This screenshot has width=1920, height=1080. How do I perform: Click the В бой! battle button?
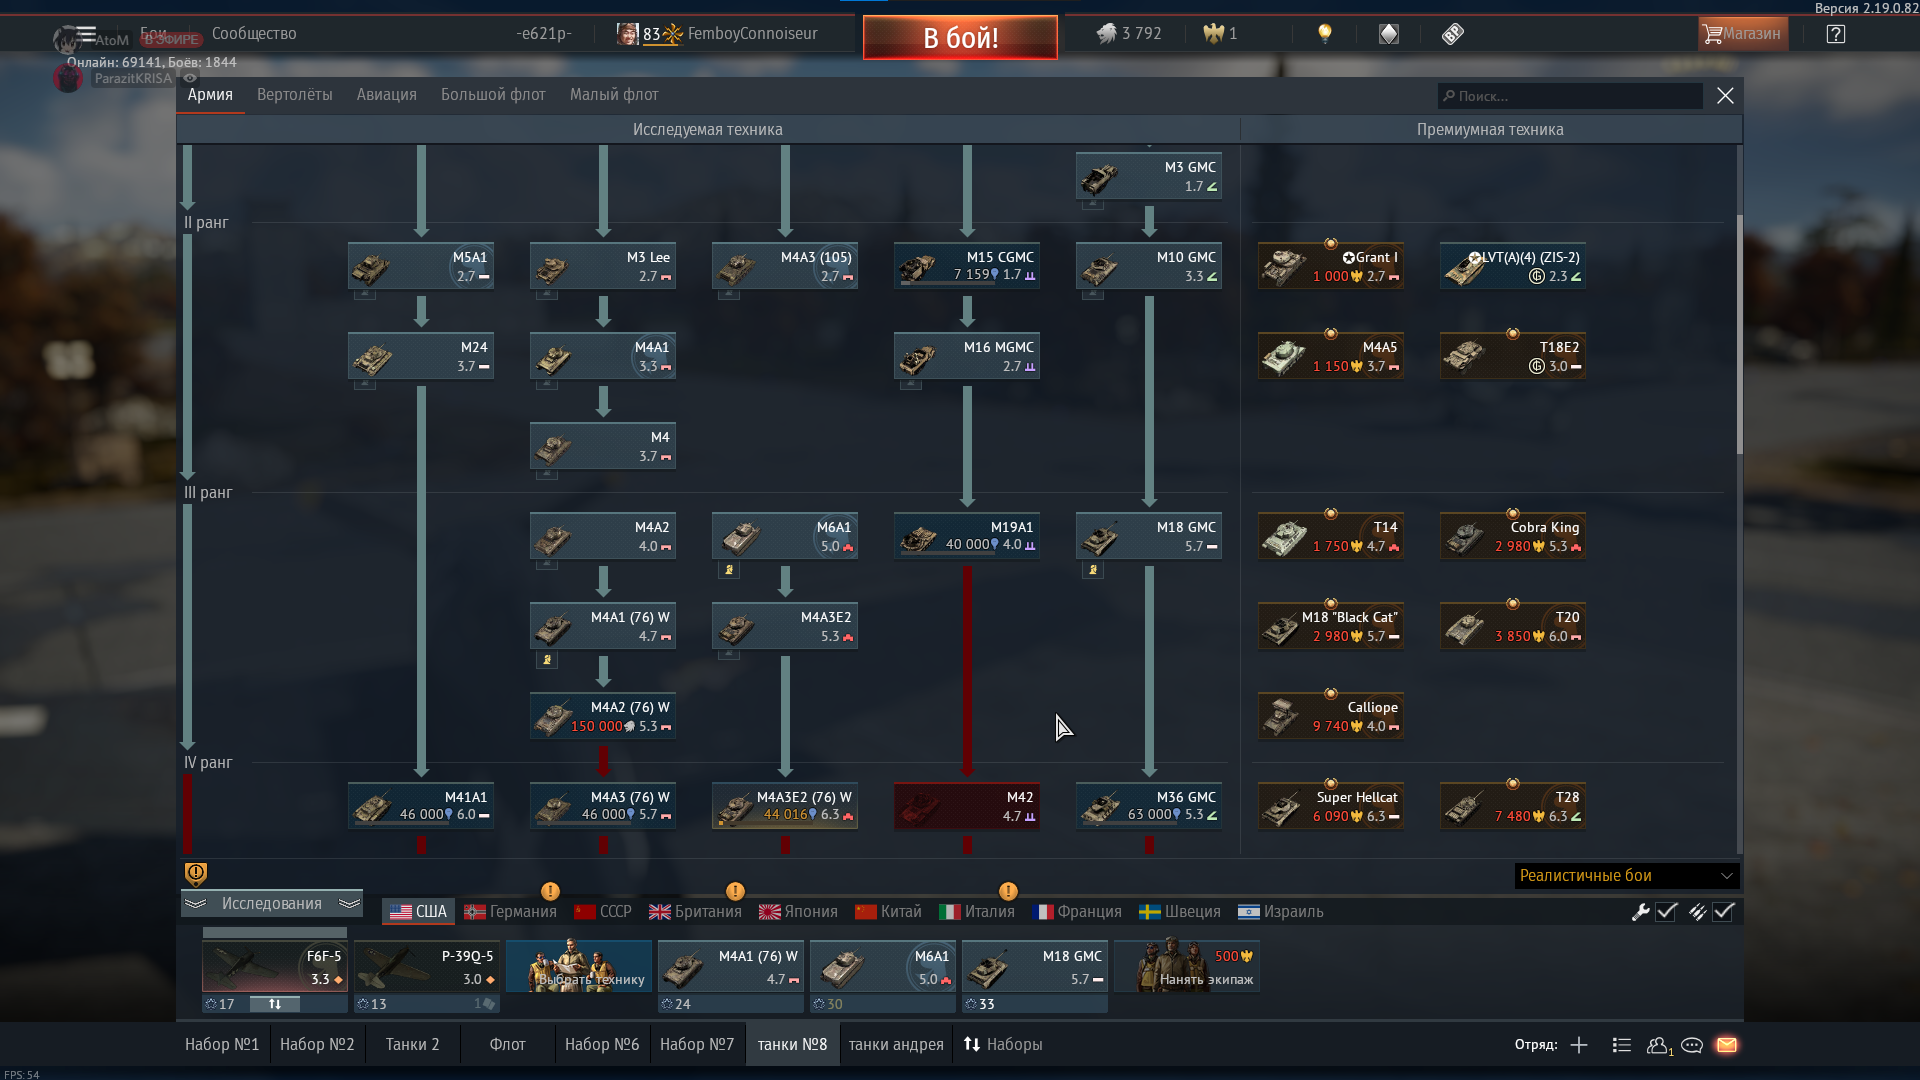960,38
